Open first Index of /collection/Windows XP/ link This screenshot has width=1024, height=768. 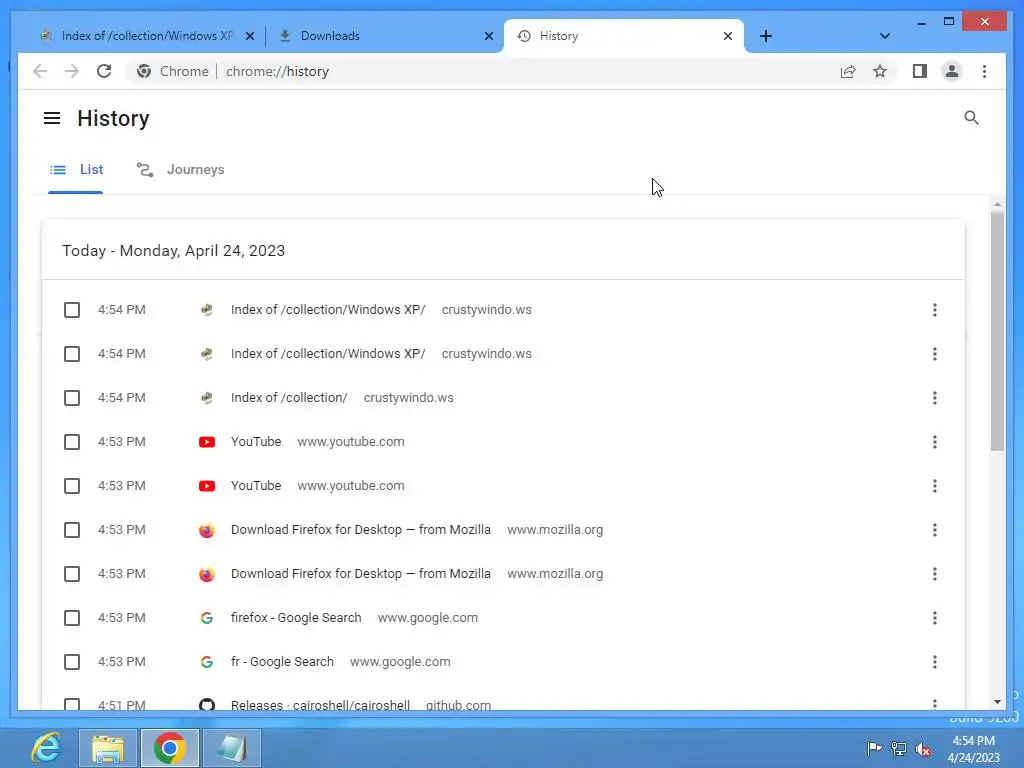point(328,310)
